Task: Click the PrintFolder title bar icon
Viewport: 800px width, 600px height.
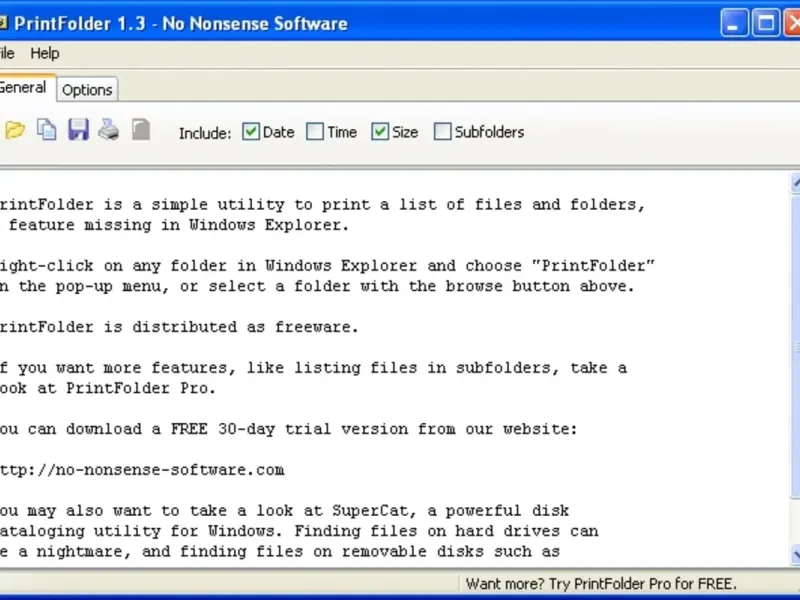Action: (x=3, y=22)
